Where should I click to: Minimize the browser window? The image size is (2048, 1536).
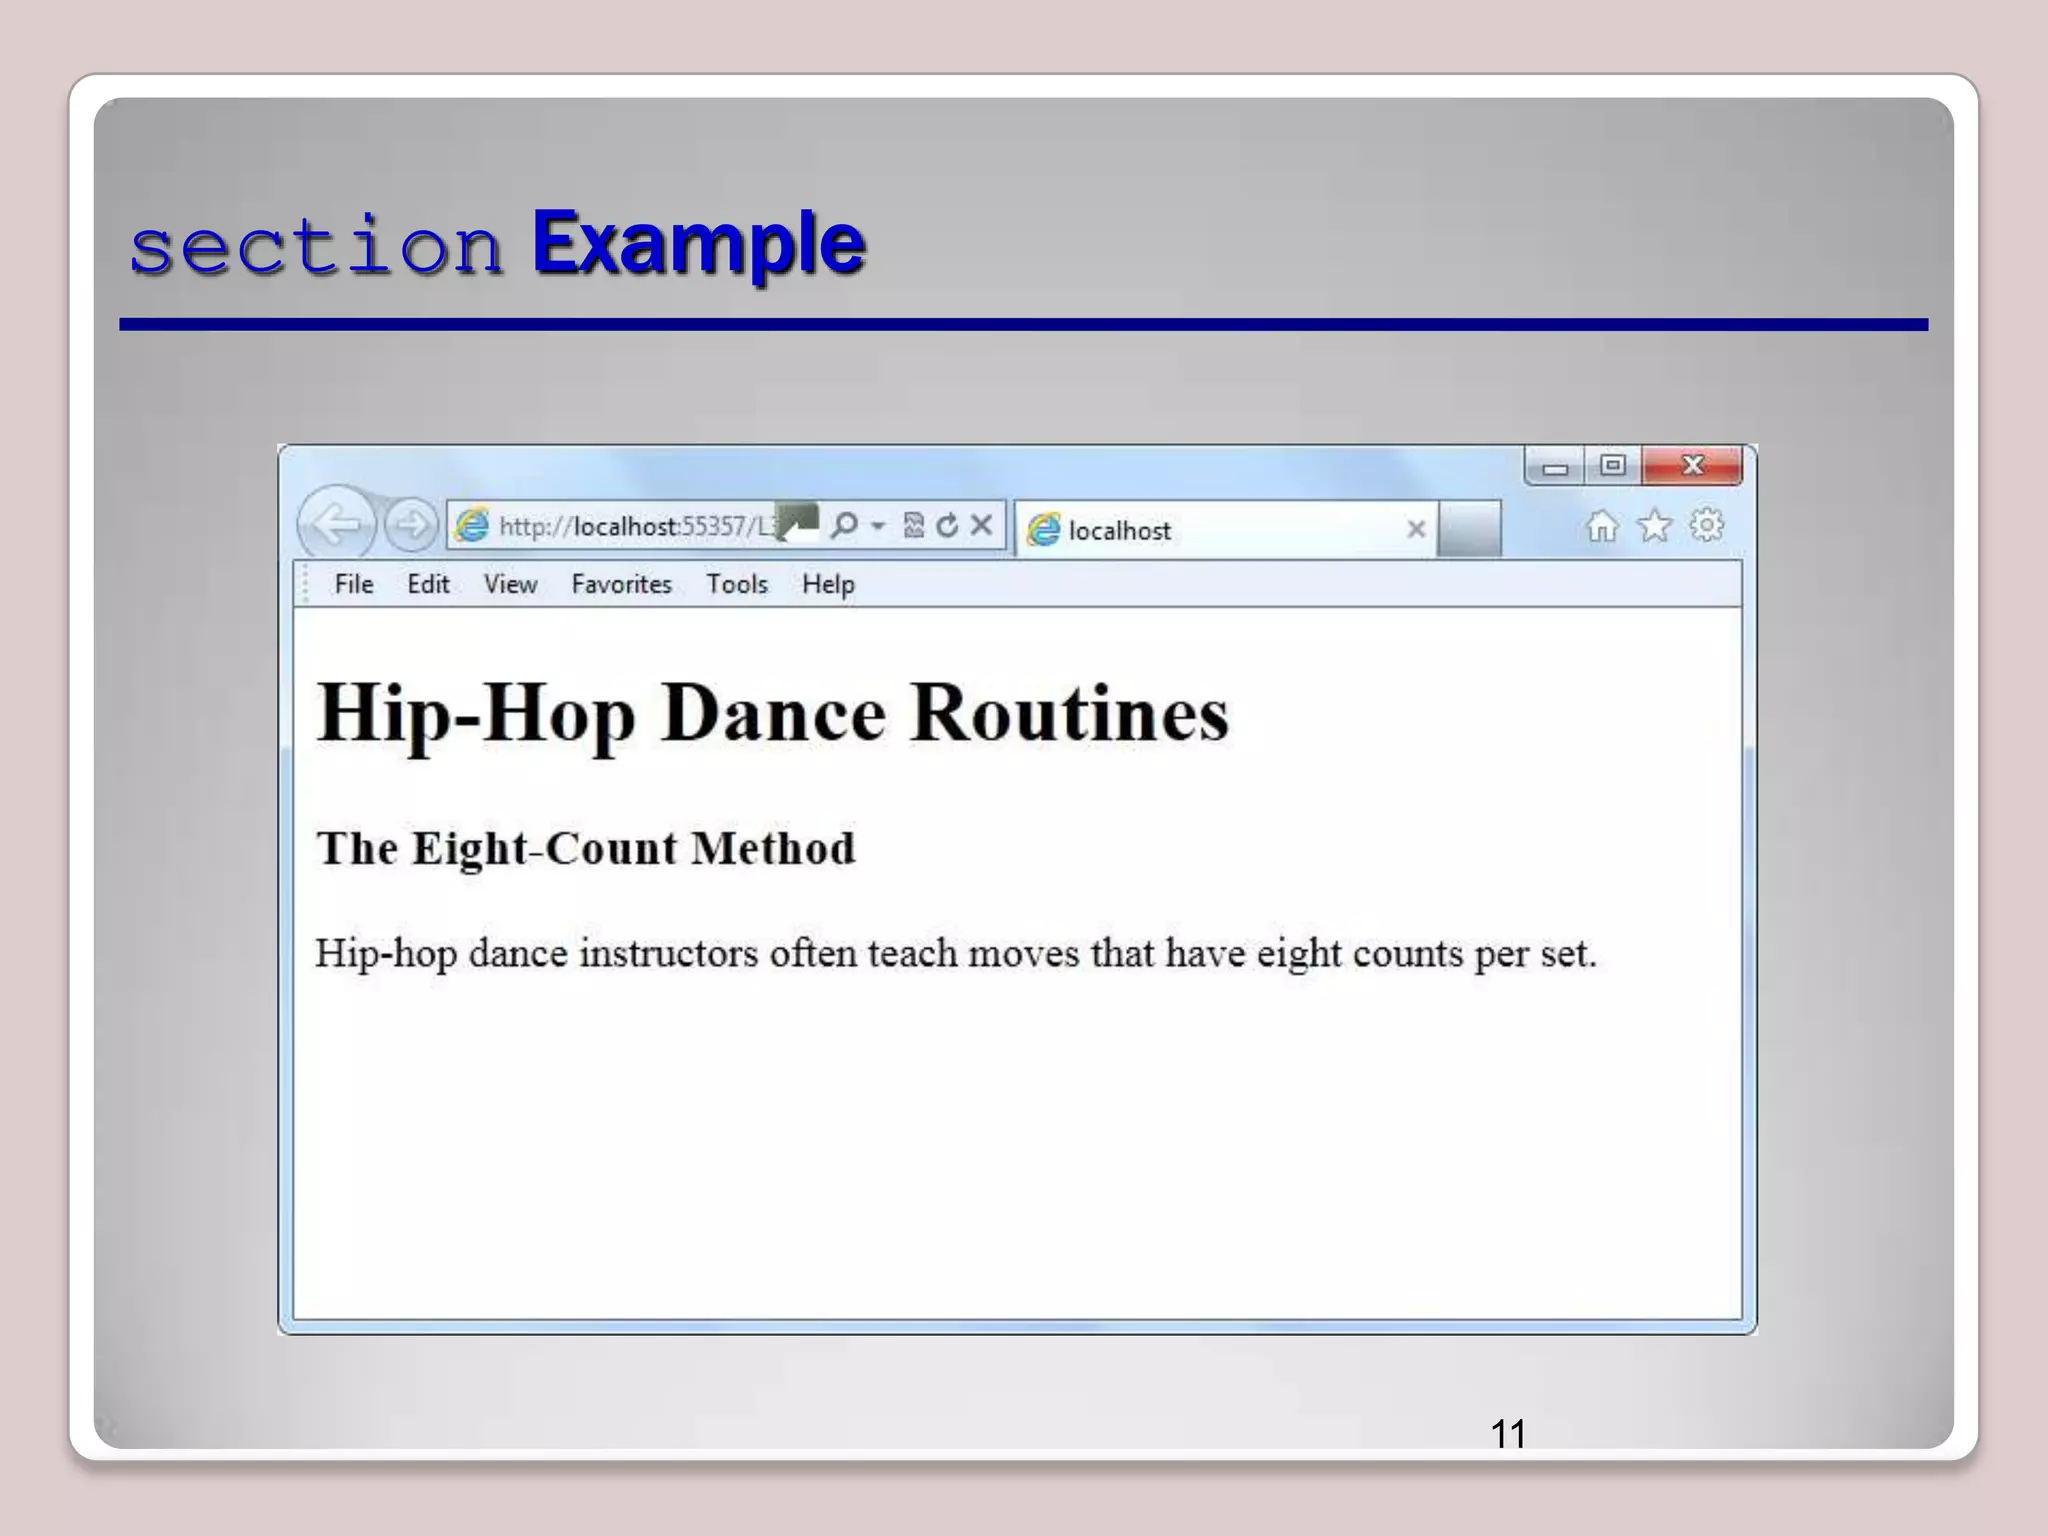(x=1554, y=466)
